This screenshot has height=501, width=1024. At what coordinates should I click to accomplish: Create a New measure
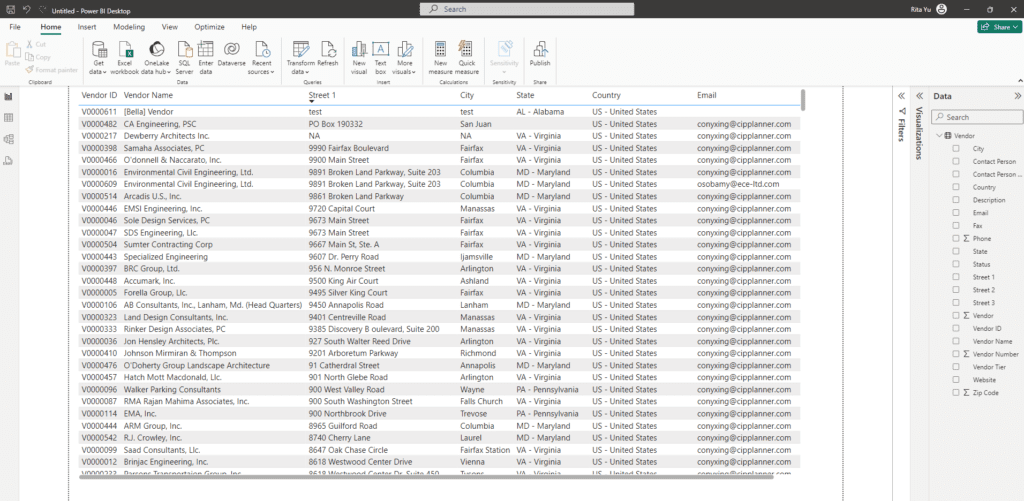[440, 50]
